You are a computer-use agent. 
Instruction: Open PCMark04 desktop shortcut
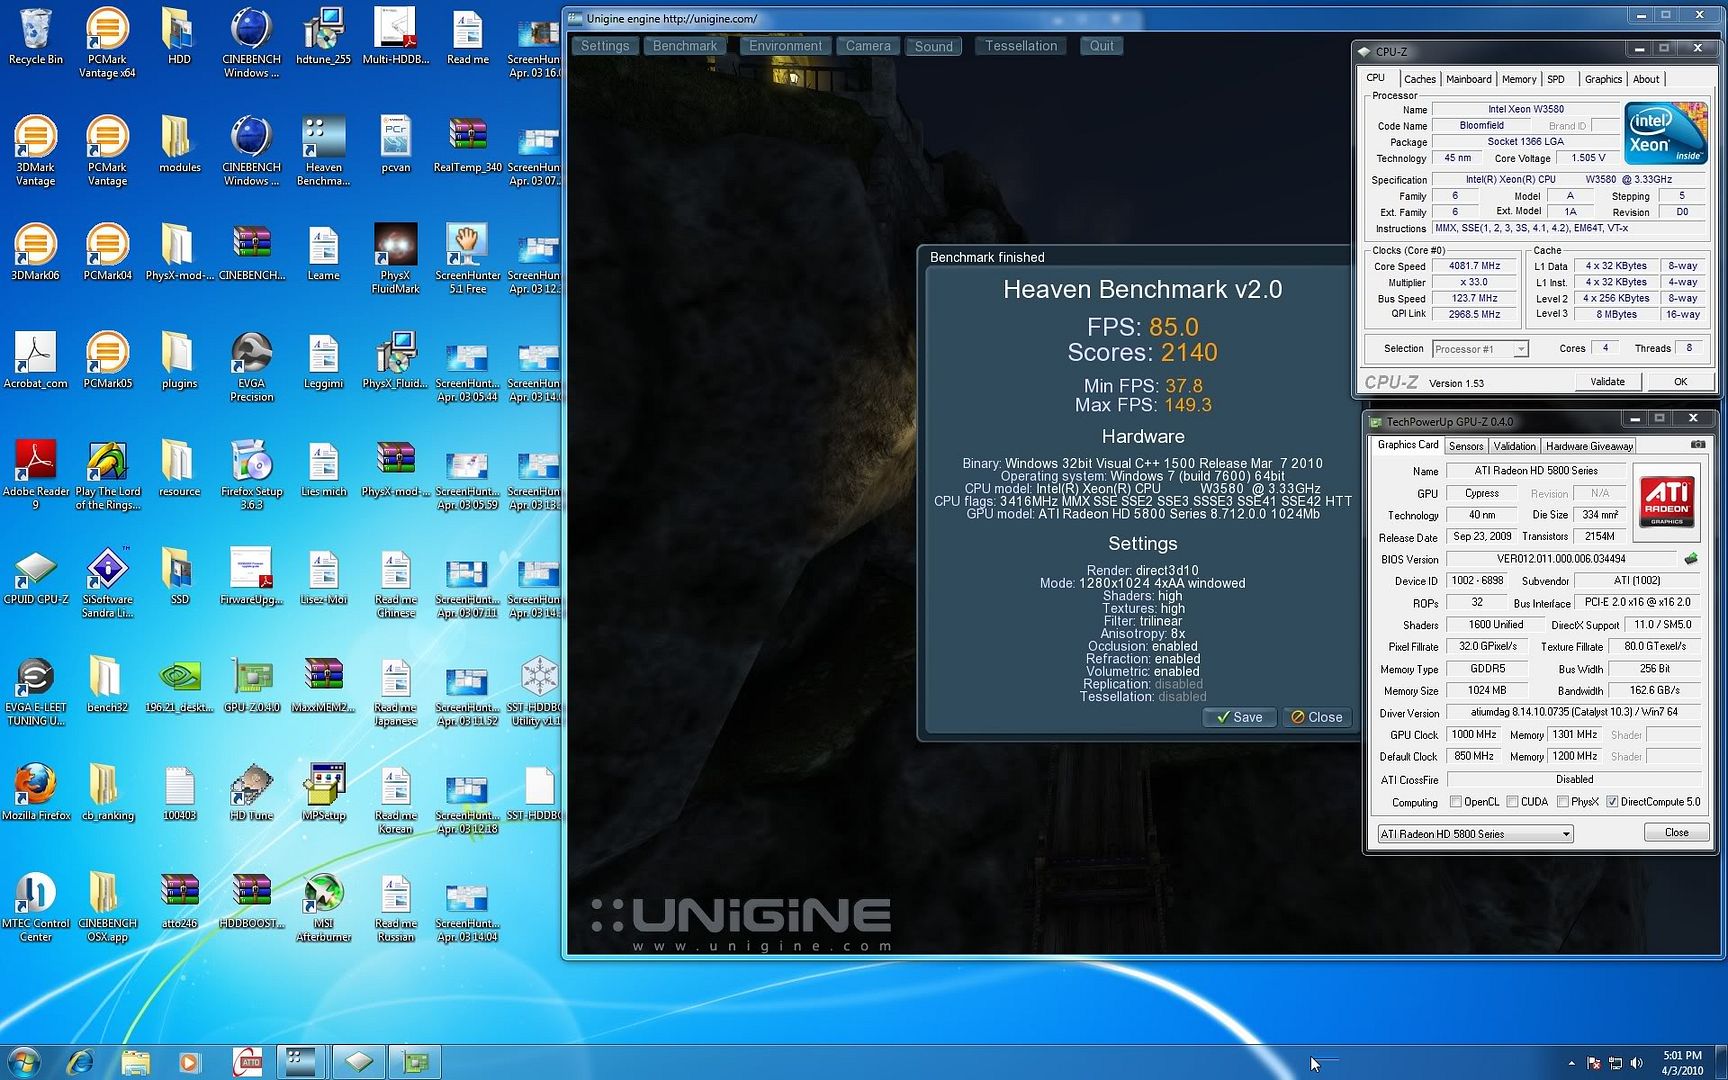point(107,253)
